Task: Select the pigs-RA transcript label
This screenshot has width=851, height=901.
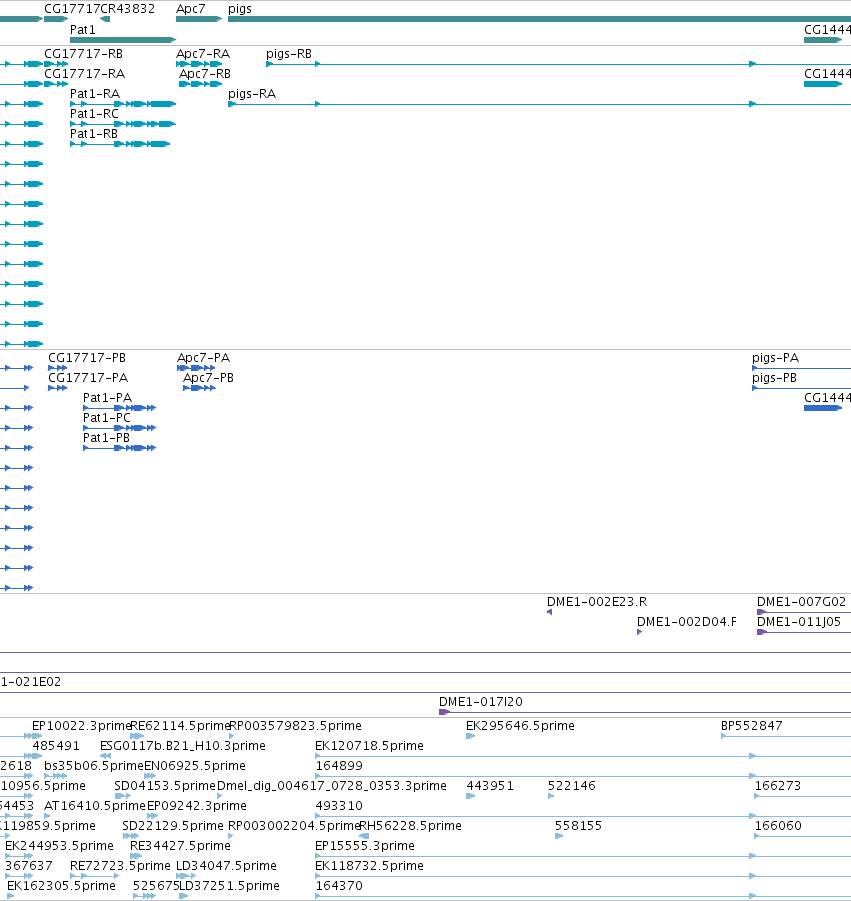Action: [x=252, y=94]
